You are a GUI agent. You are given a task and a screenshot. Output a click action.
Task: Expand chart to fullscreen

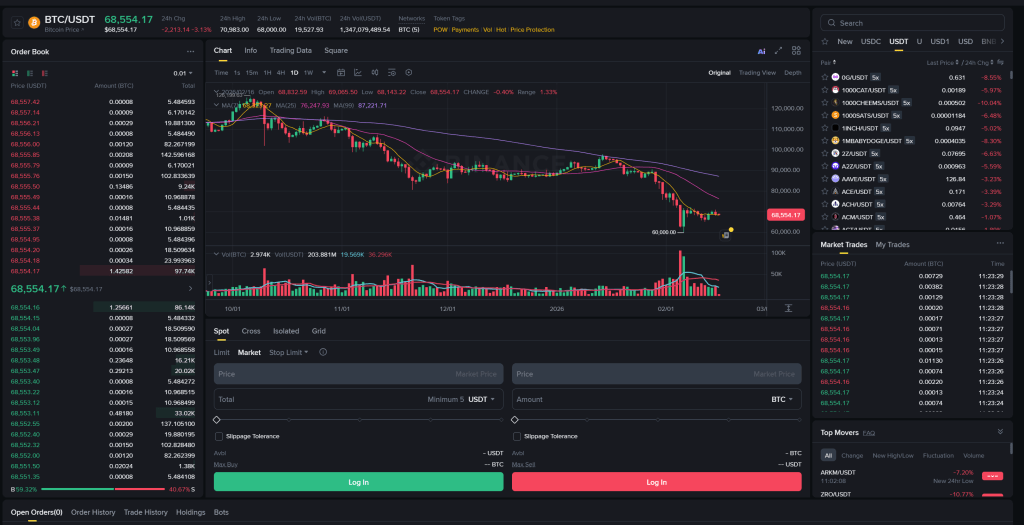[x=778, y=51]
